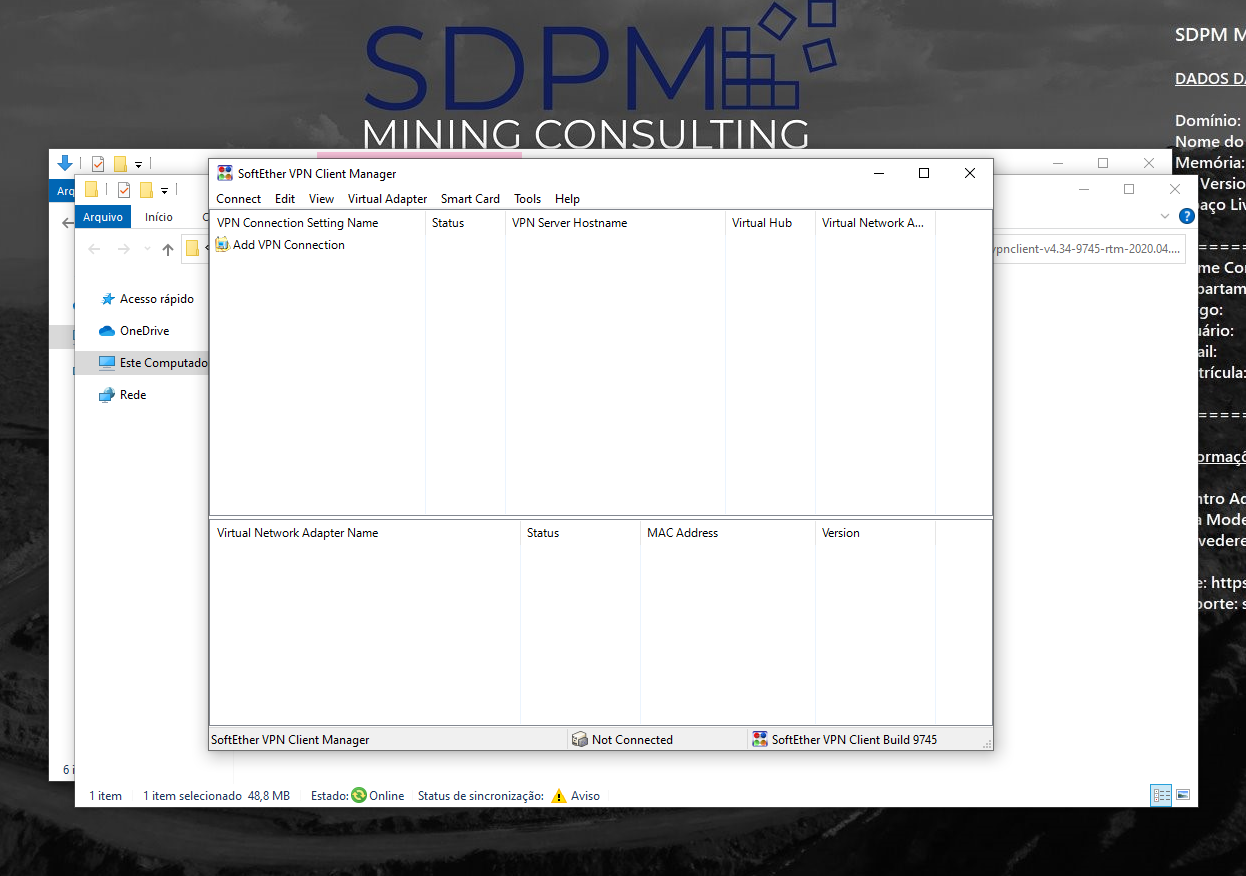Click the Add VPN Connection icon
Image resolution: width=1246 pixels, height=876 pixels.
pos(222,245)
